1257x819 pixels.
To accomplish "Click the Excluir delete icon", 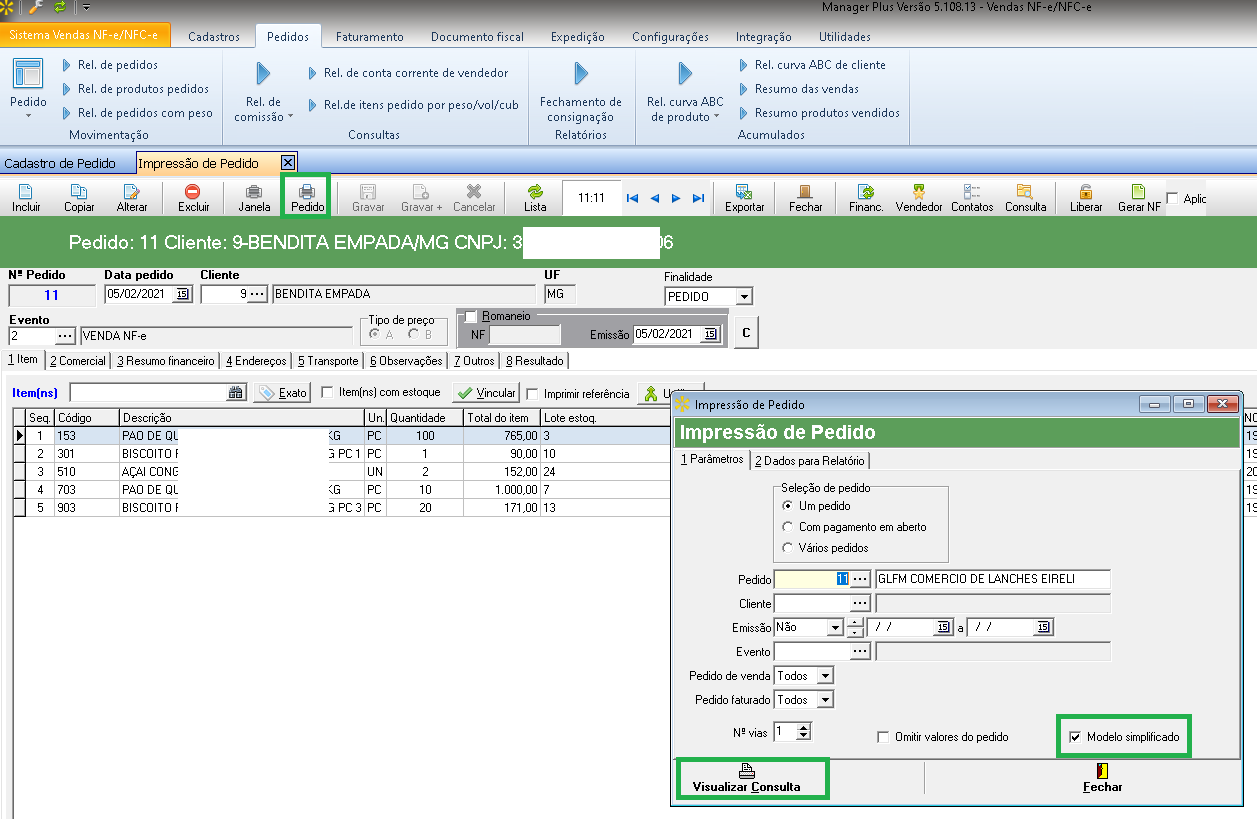I will [x=193, y=197].
